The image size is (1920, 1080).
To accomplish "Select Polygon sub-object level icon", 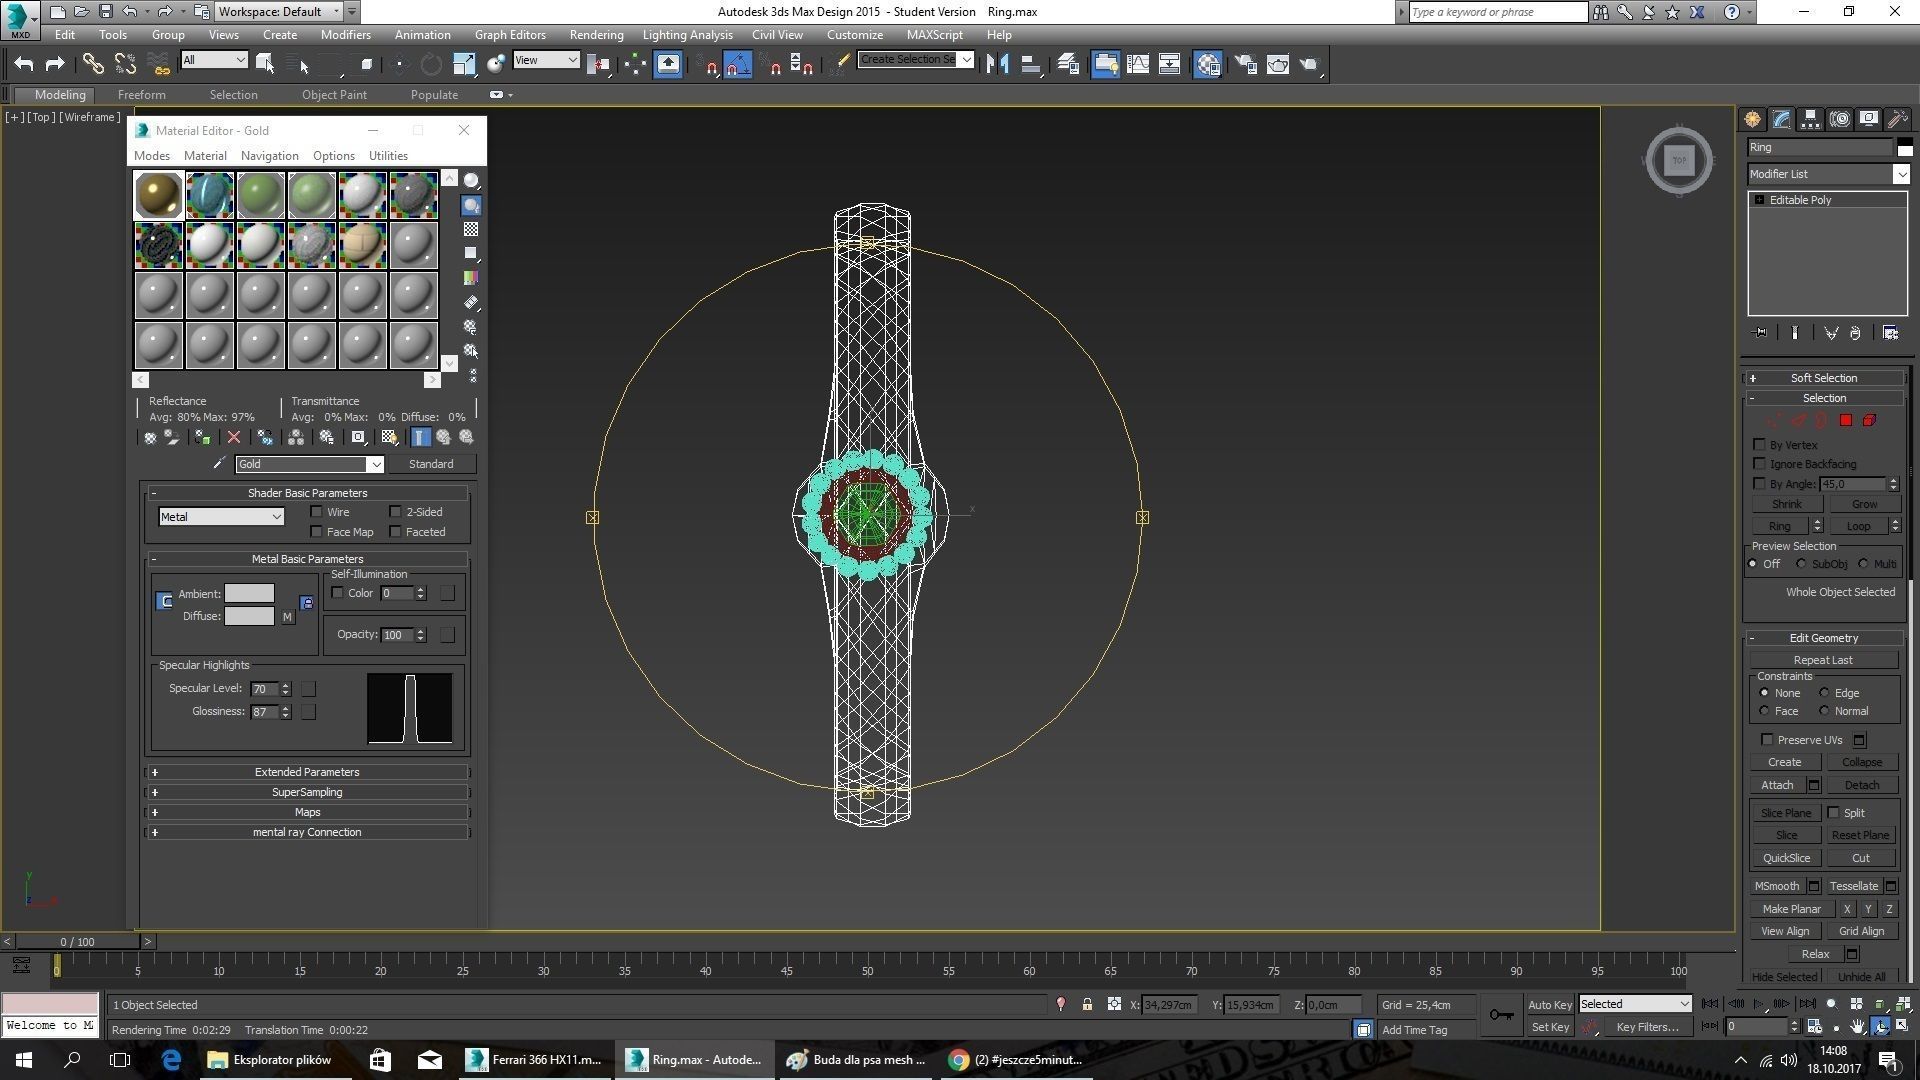I will (1846, 421).
